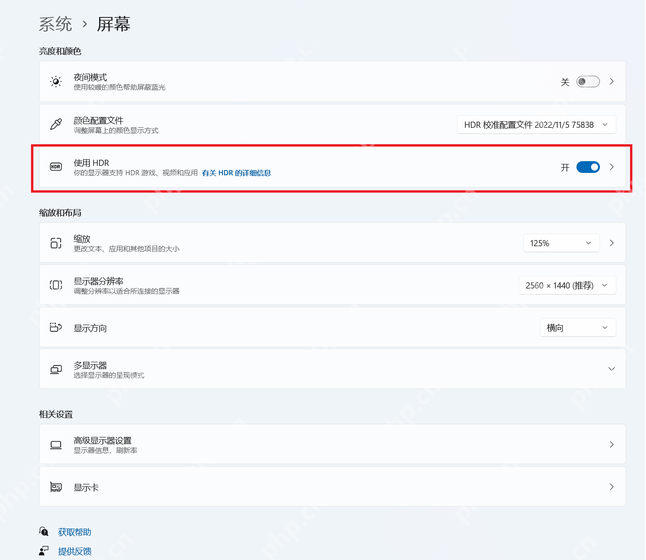
Task: Click the color profile (颜色配置文件) pen icon
Action: [x=56, y=124]
